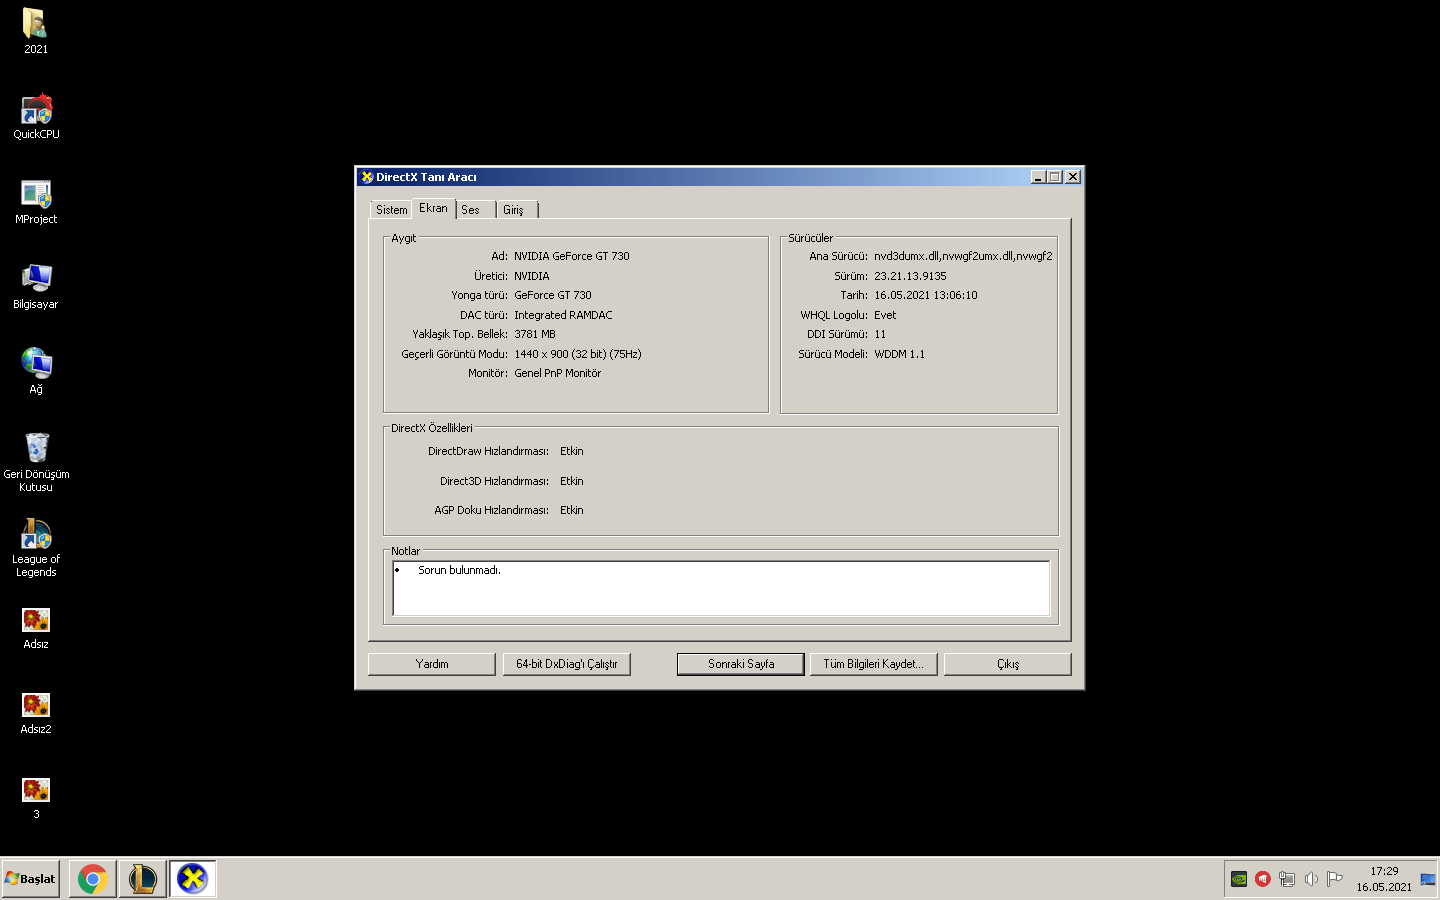
Task: Click the WHQL Logolu Evet value
Action: pyautogui.click(x=885, y=315)
